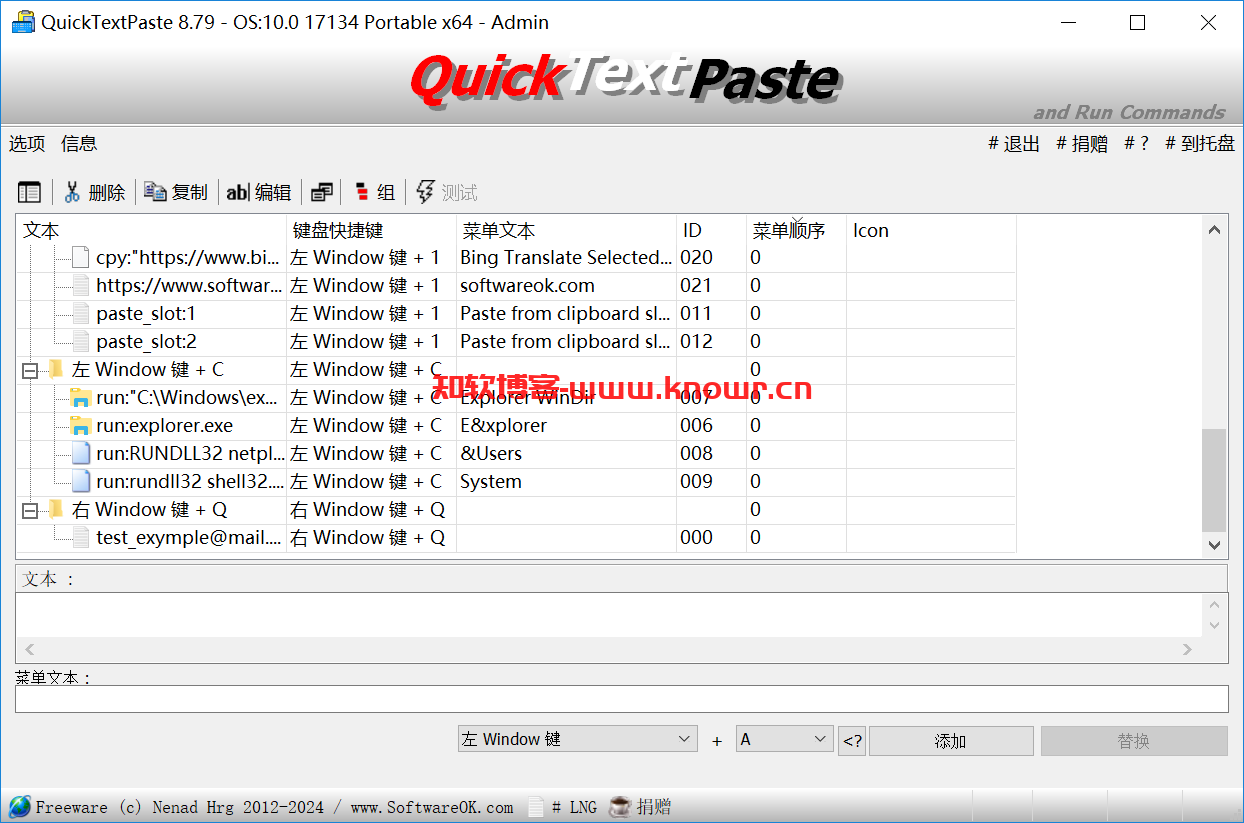Click the page icon beside cpy:"https://www.bi...
1244x823 pixels.
[x=81, y=257]
